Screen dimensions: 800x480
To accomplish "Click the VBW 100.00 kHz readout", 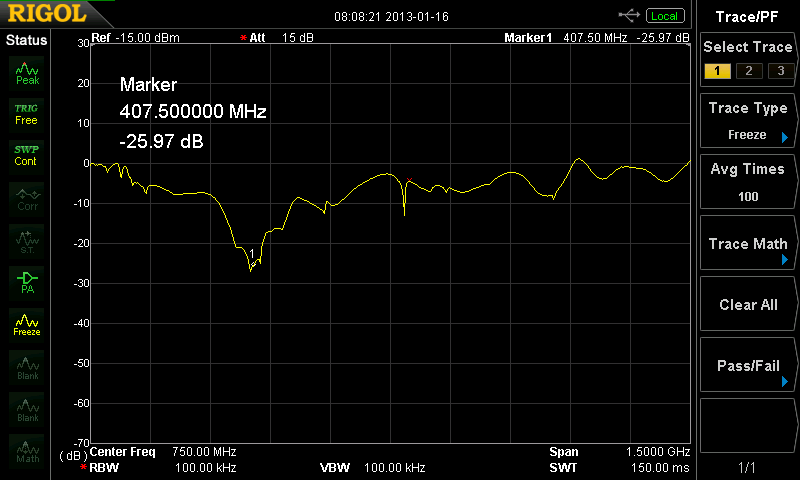I will (x=372, y=468).
